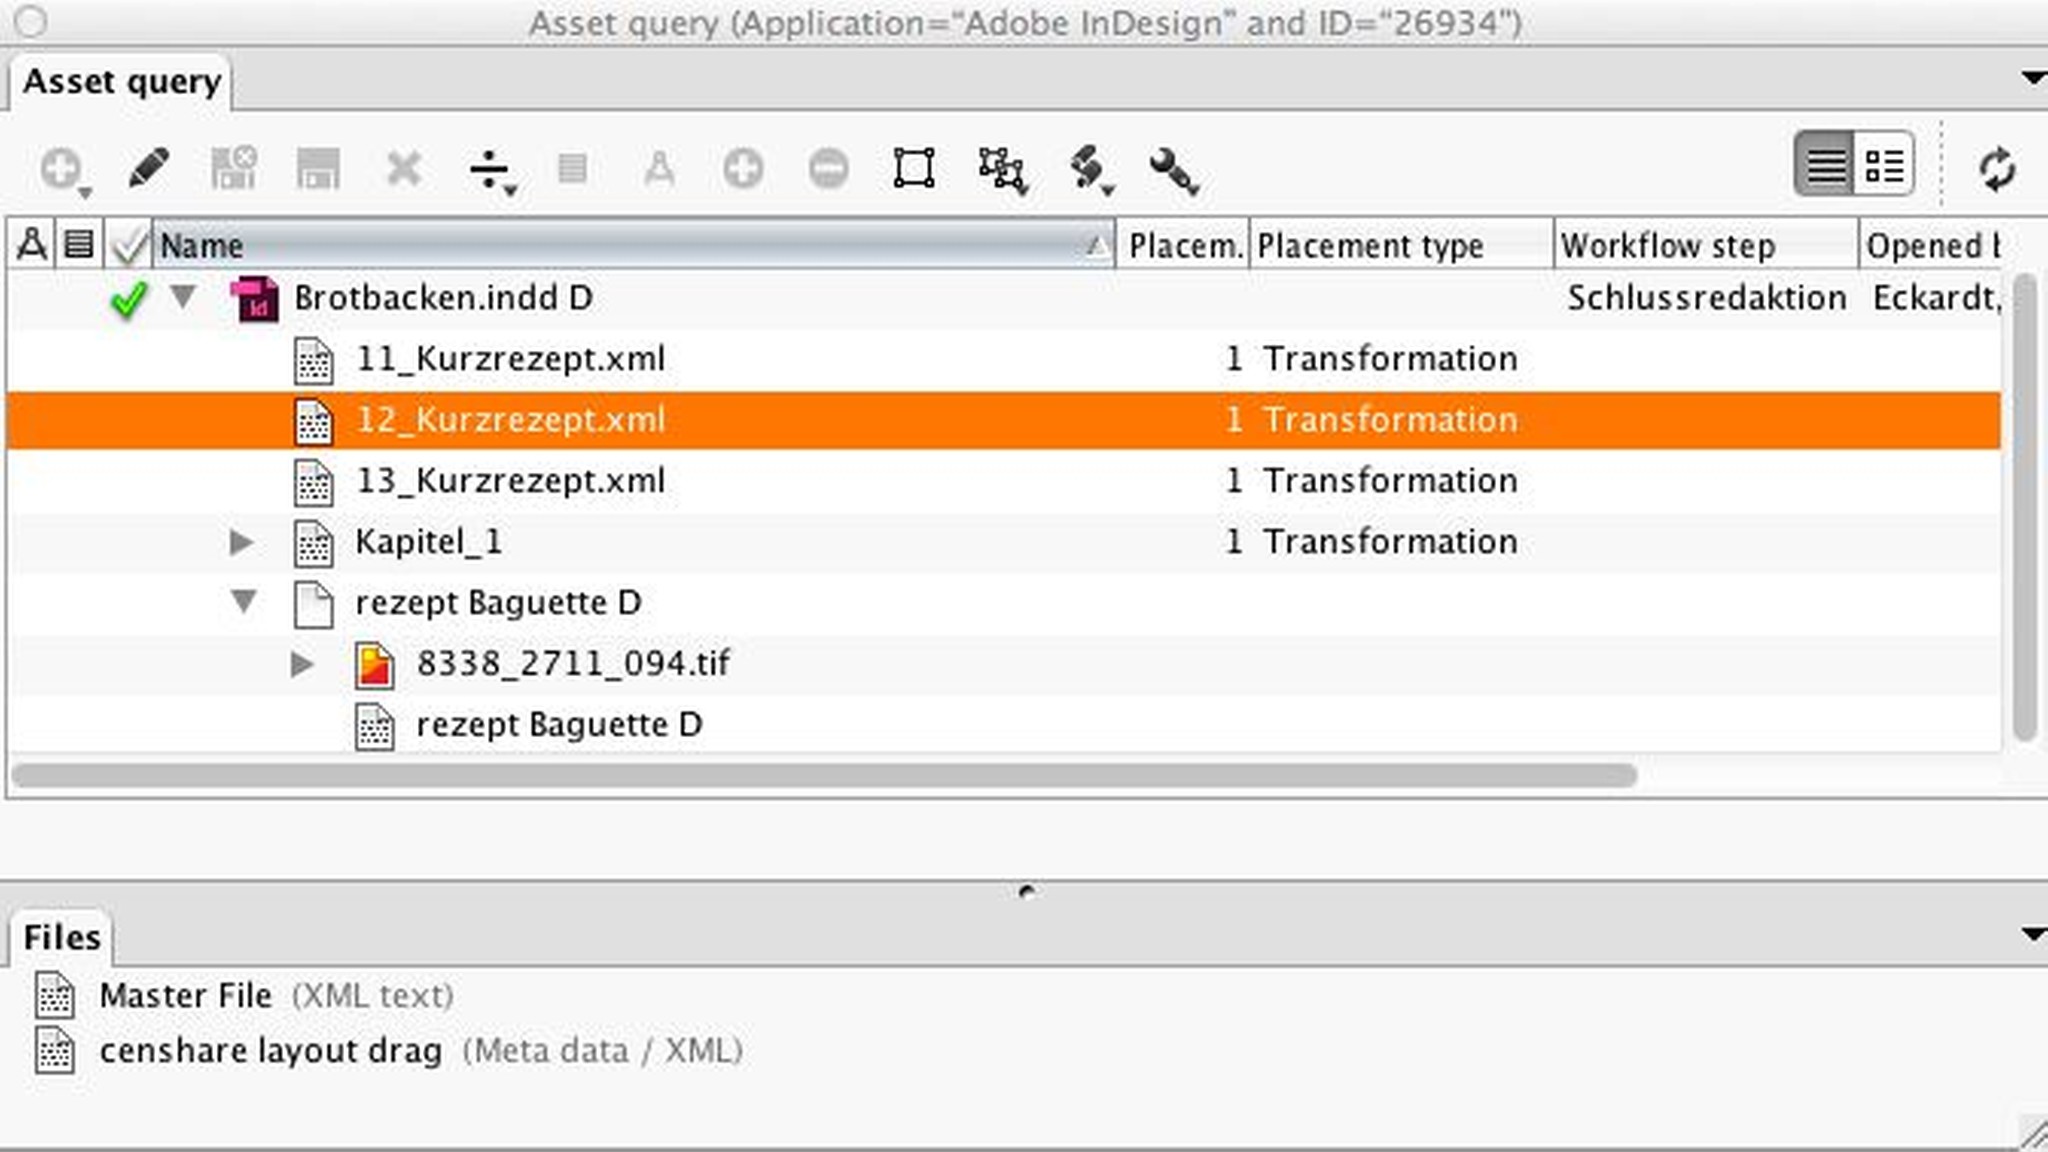
Task: Select the Asset query tab
Action: click(x=121, y=82)
